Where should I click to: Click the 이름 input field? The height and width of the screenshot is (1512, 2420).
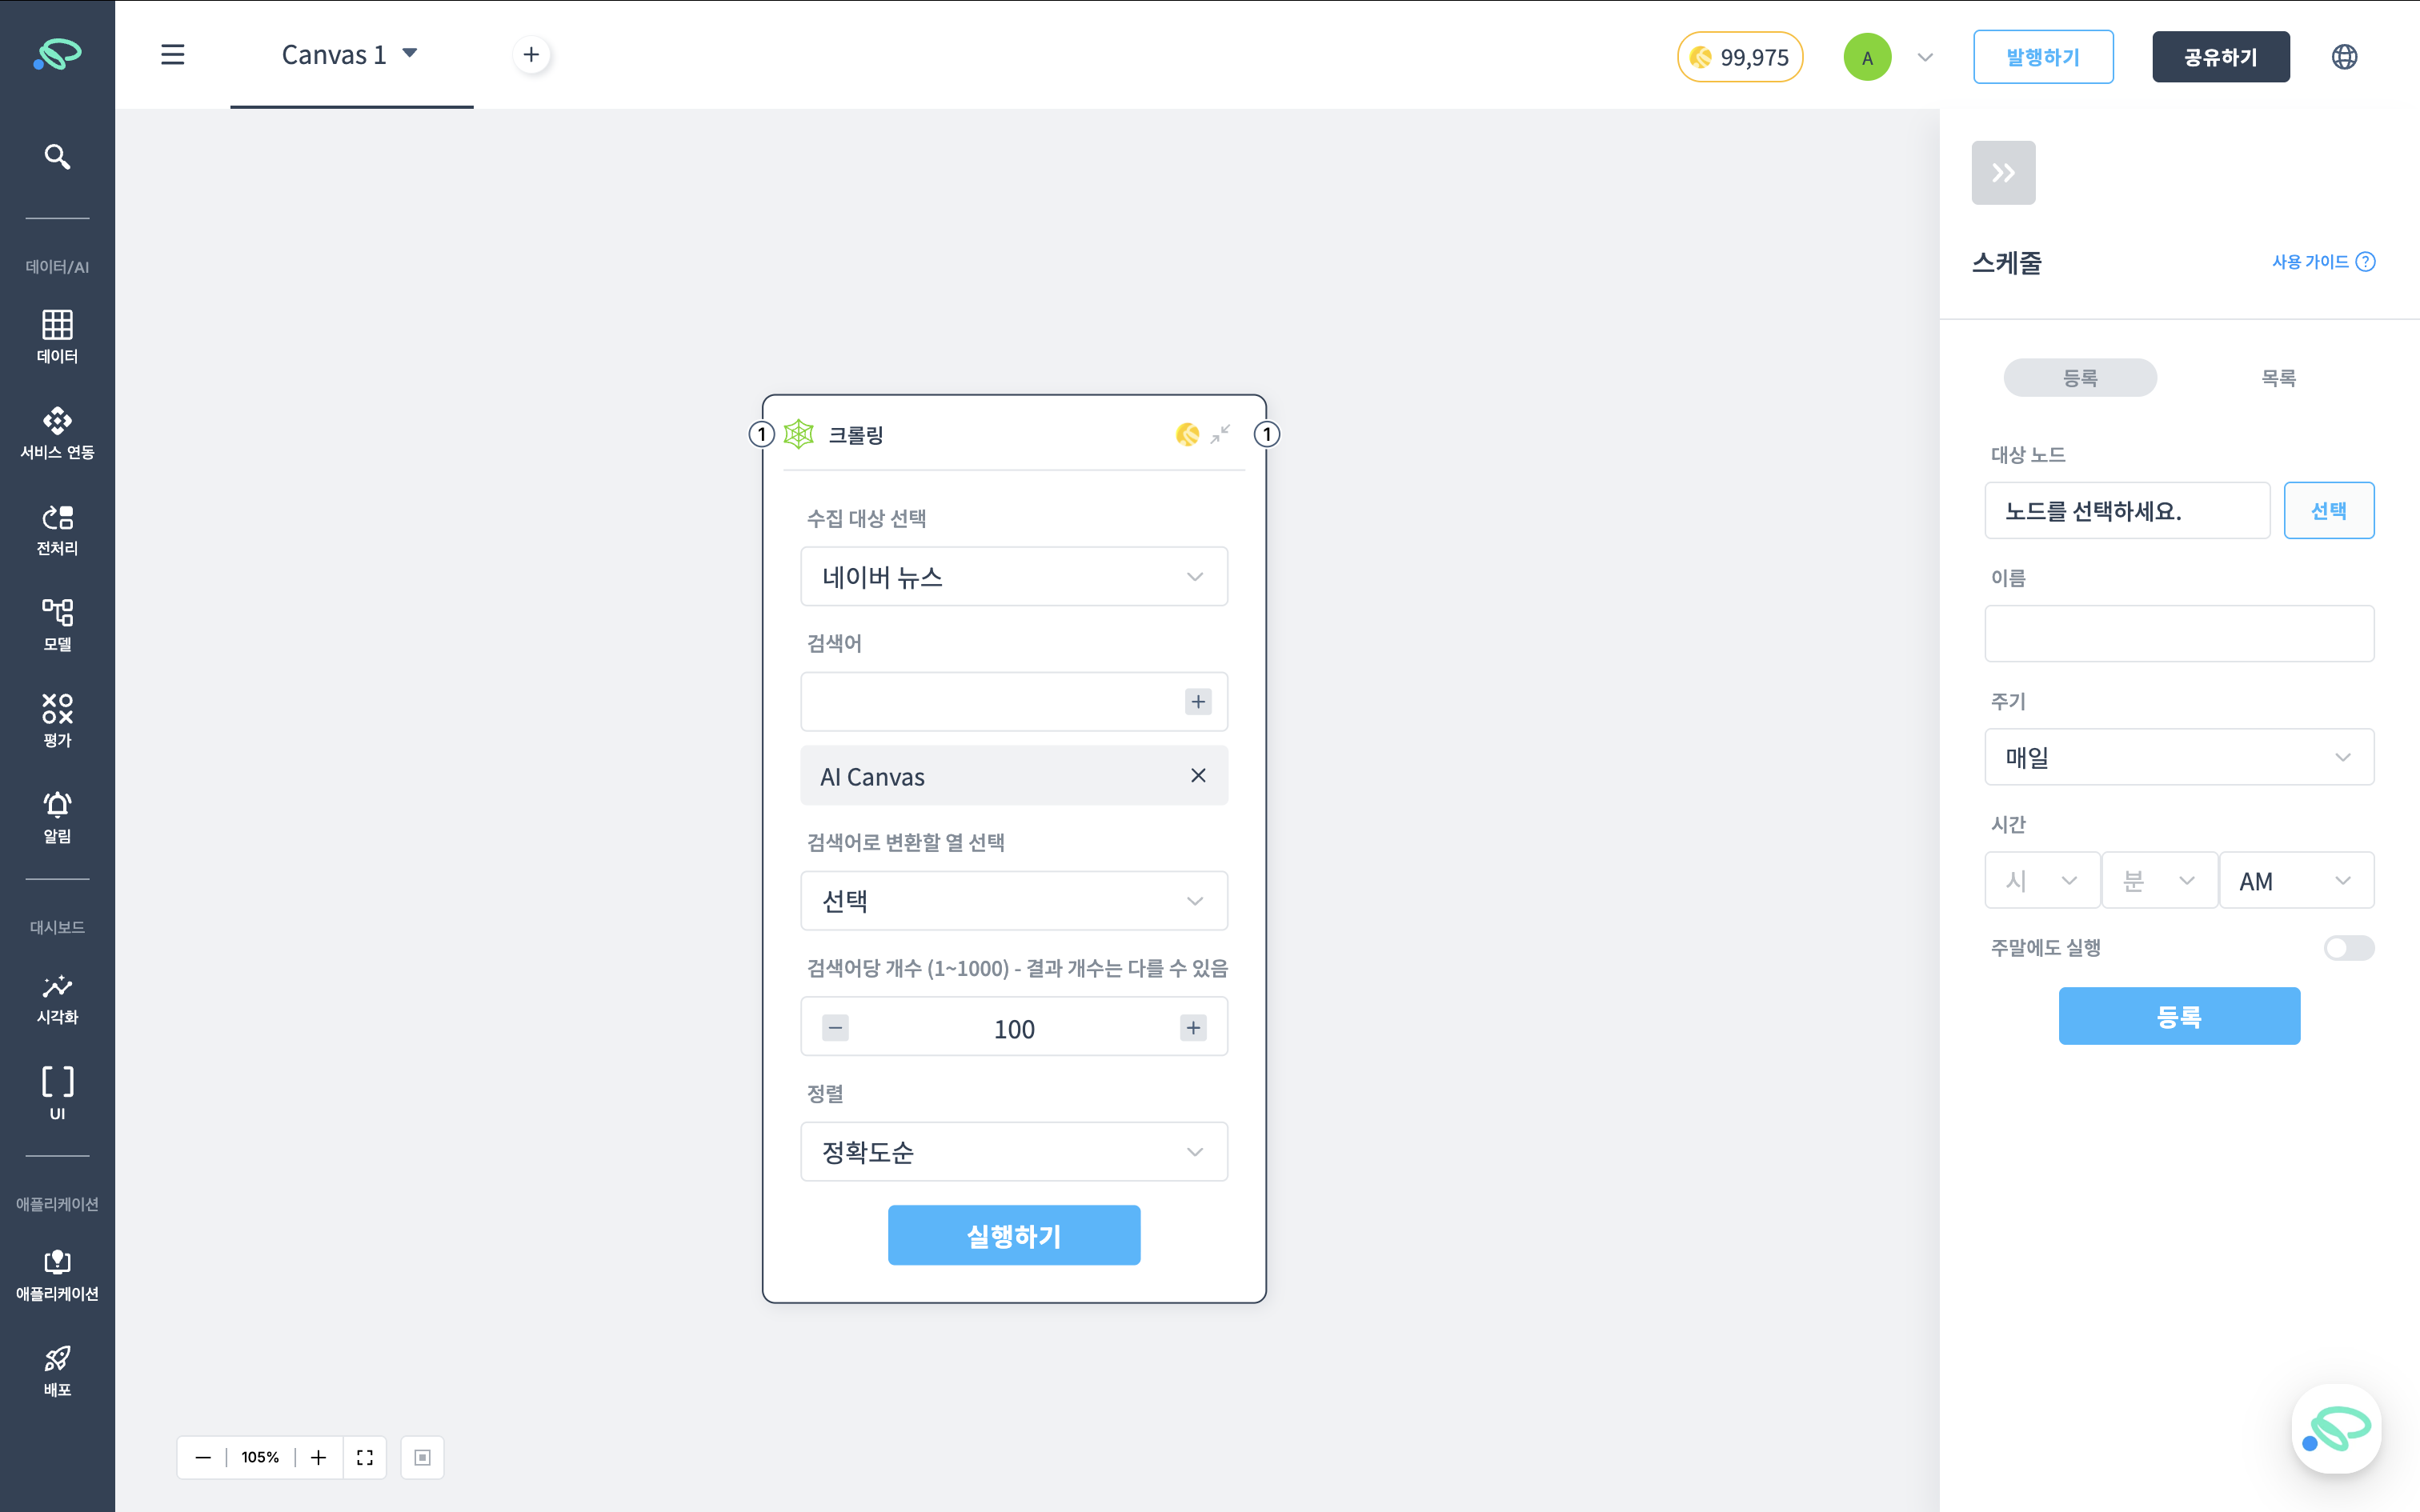(x=2179, y=633)
